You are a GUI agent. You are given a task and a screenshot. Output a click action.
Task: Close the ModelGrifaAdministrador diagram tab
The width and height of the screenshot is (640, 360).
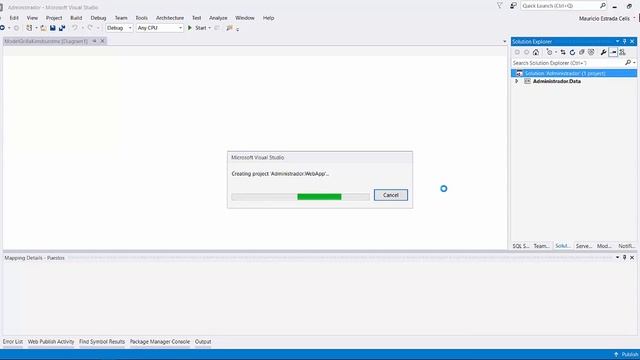103,41
